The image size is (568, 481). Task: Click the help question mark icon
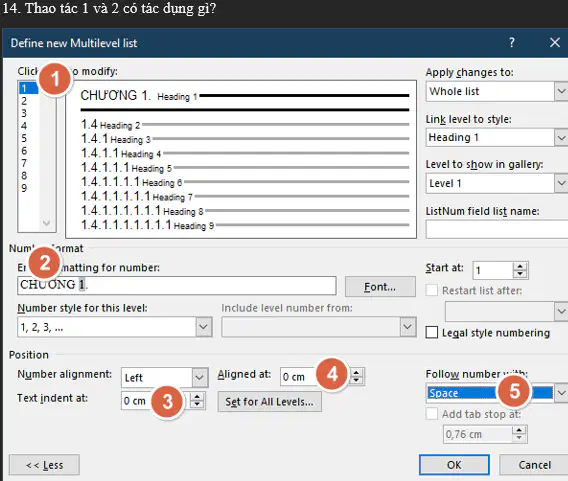[511, 43]
